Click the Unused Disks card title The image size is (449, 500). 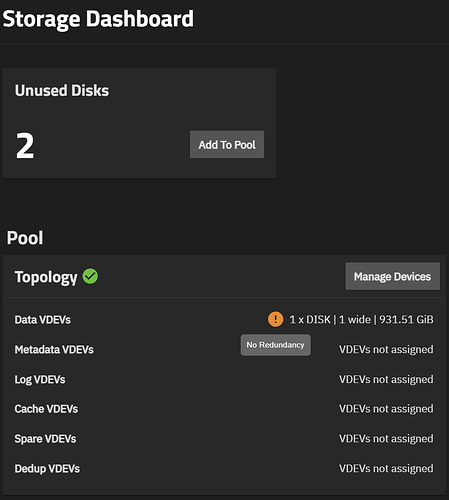coord(62,91)
